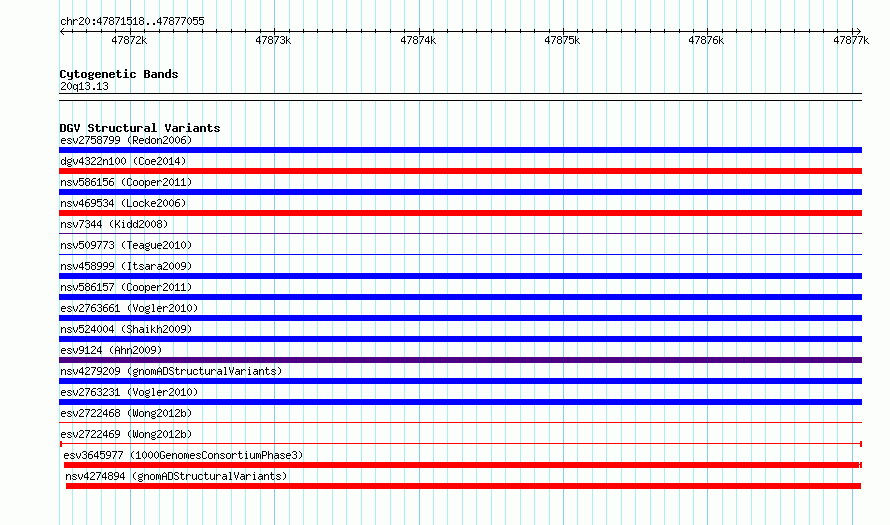
Task: Click the 47873k ruler label
Action: (x=273, y=40)
